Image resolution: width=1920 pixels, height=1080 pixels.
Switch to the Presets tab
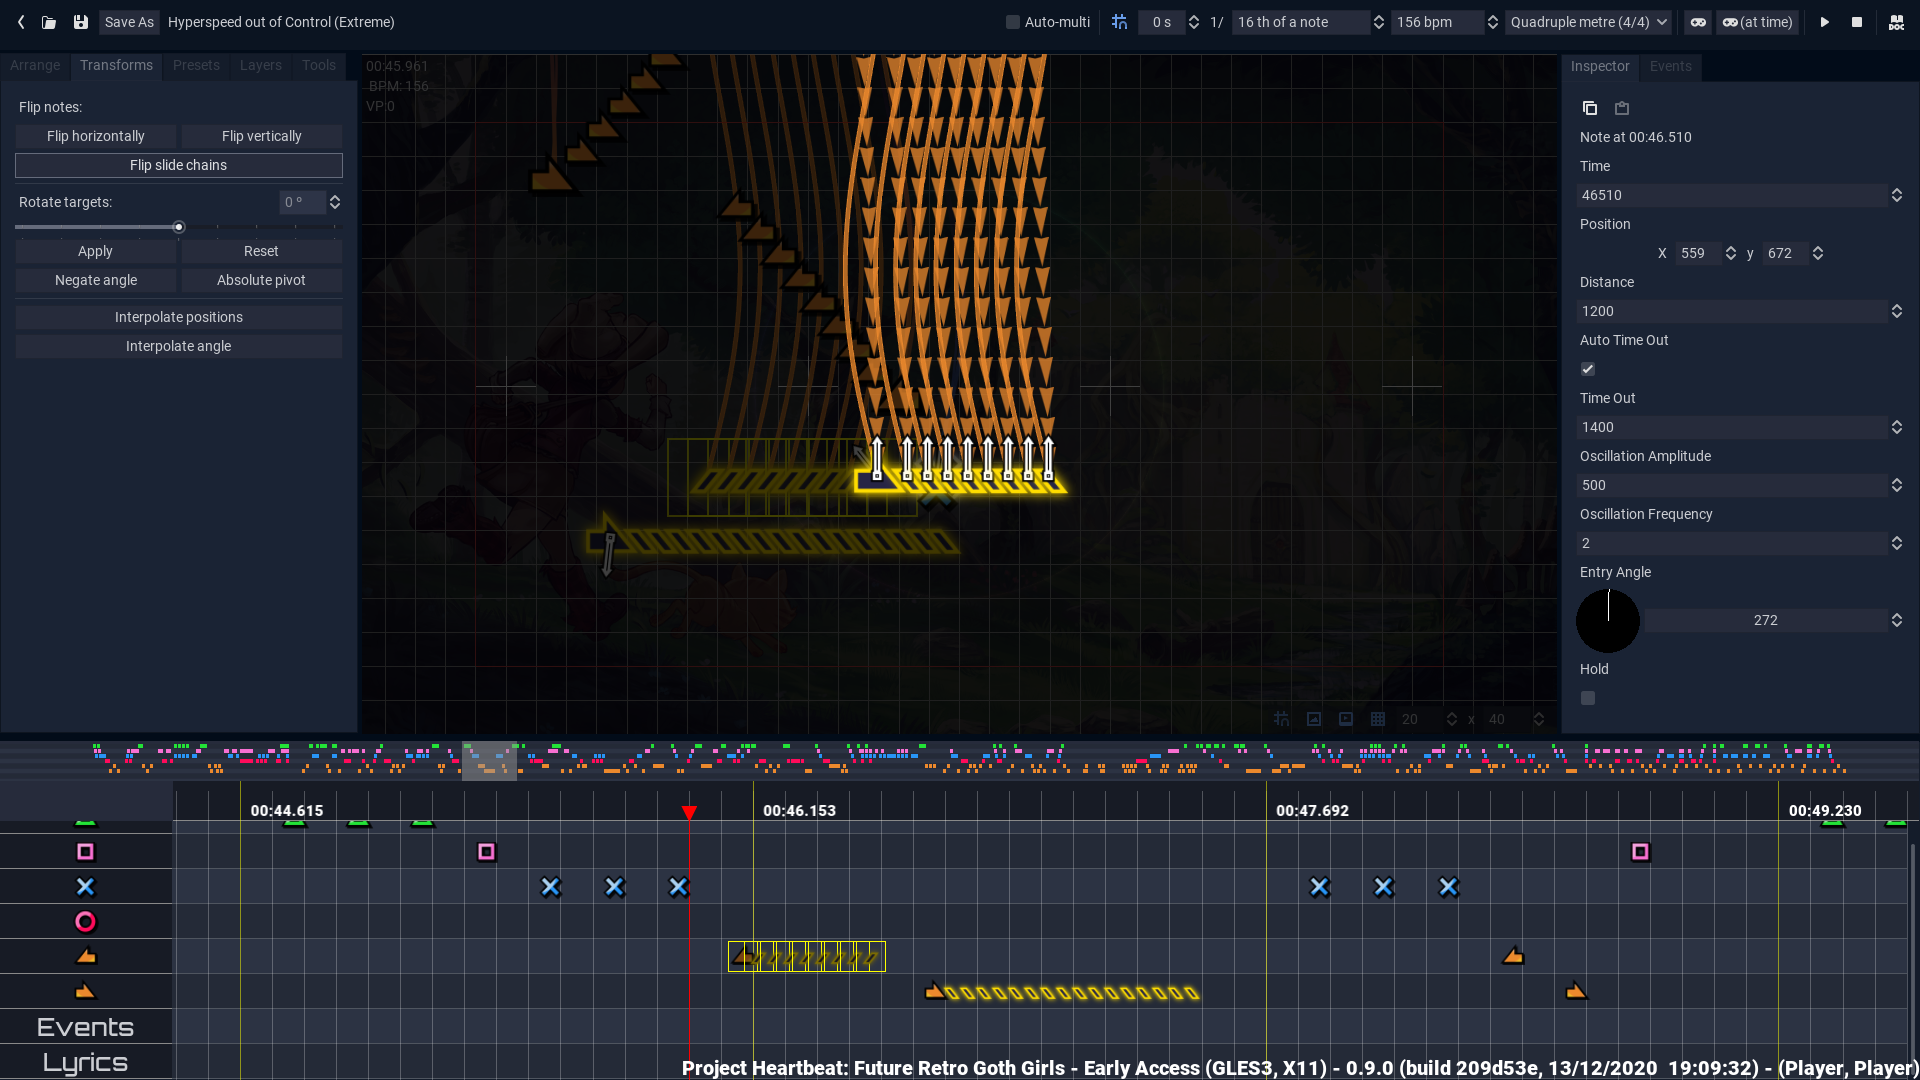click(x=196, y=65)
